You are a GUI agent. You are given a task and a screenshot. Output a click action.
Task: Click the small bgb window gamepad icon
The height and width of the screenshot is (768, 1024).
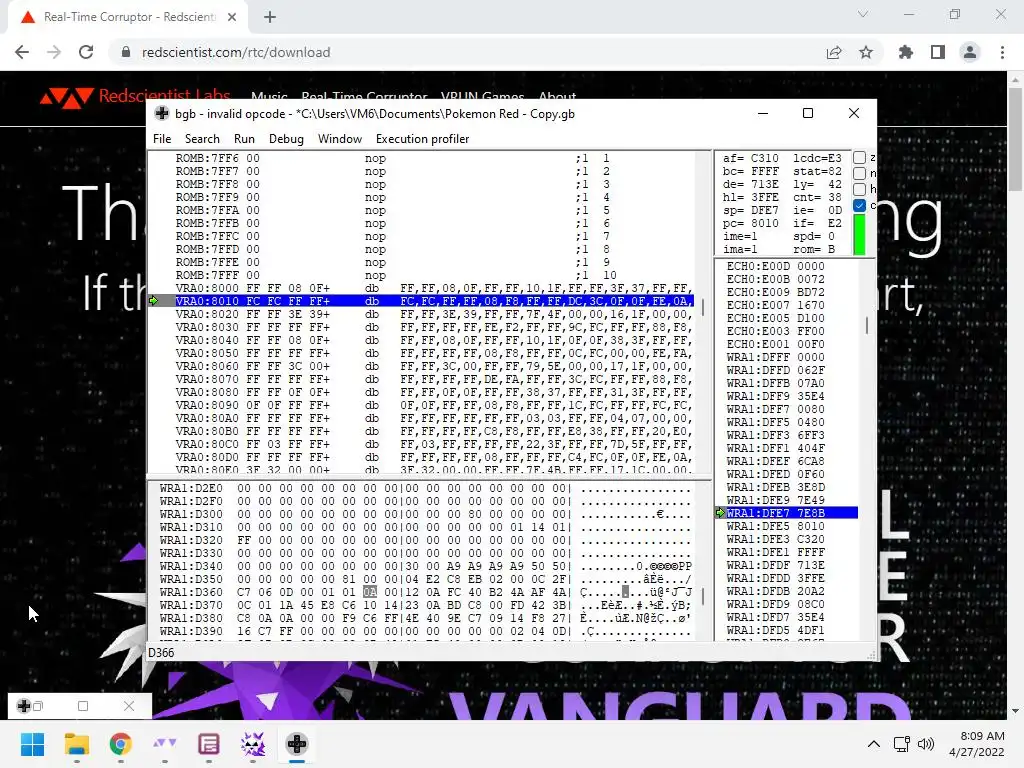[24, 706]
